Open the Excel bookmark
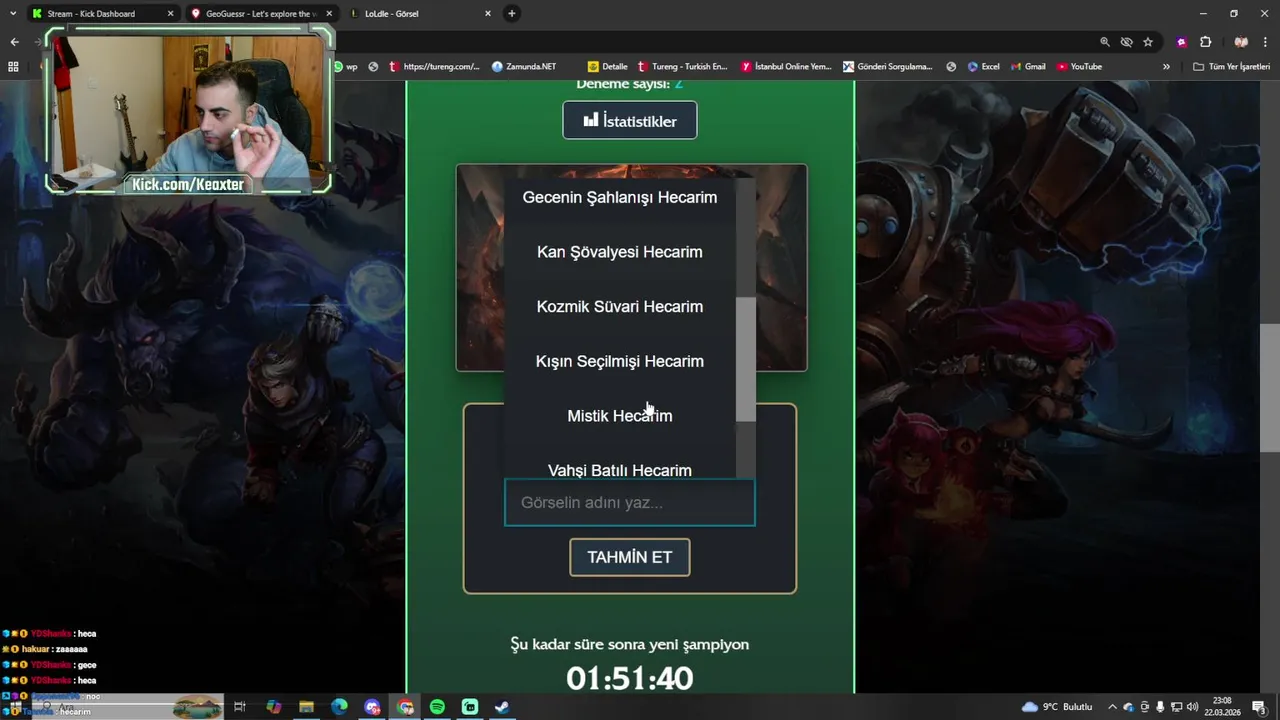 click(x=983, y=67)
